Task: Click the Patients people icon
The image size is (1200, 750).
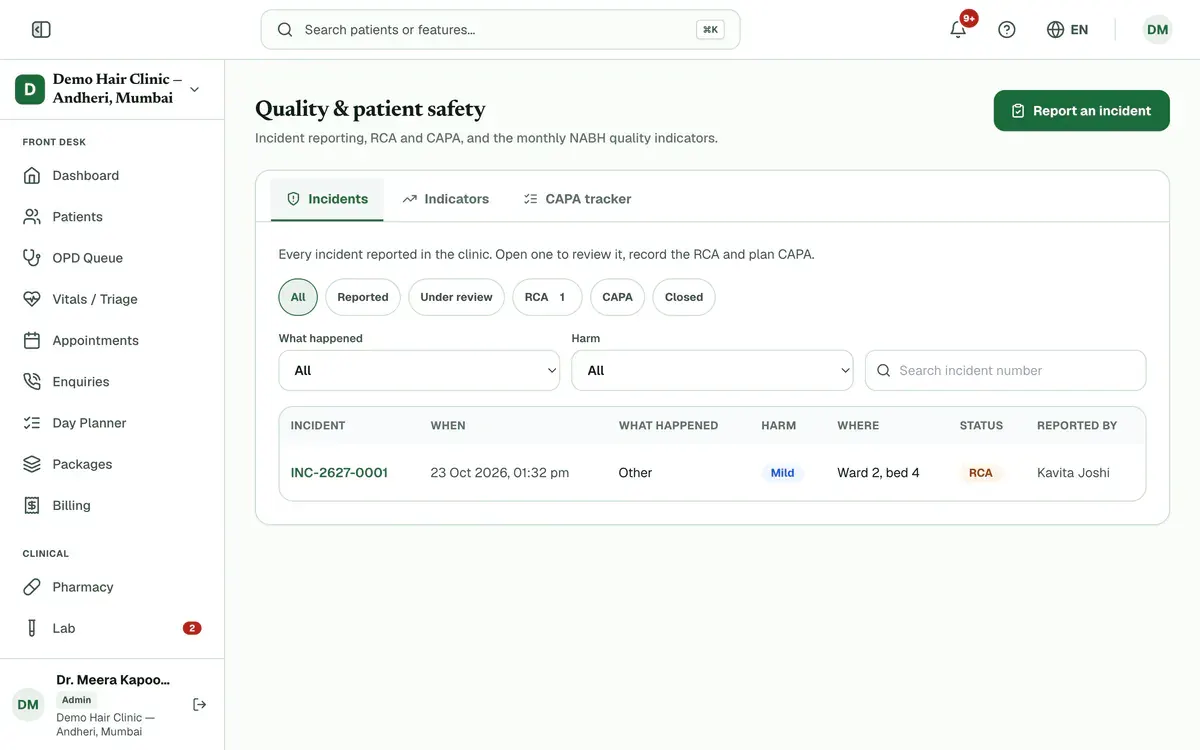Action: tap(32, 216)
